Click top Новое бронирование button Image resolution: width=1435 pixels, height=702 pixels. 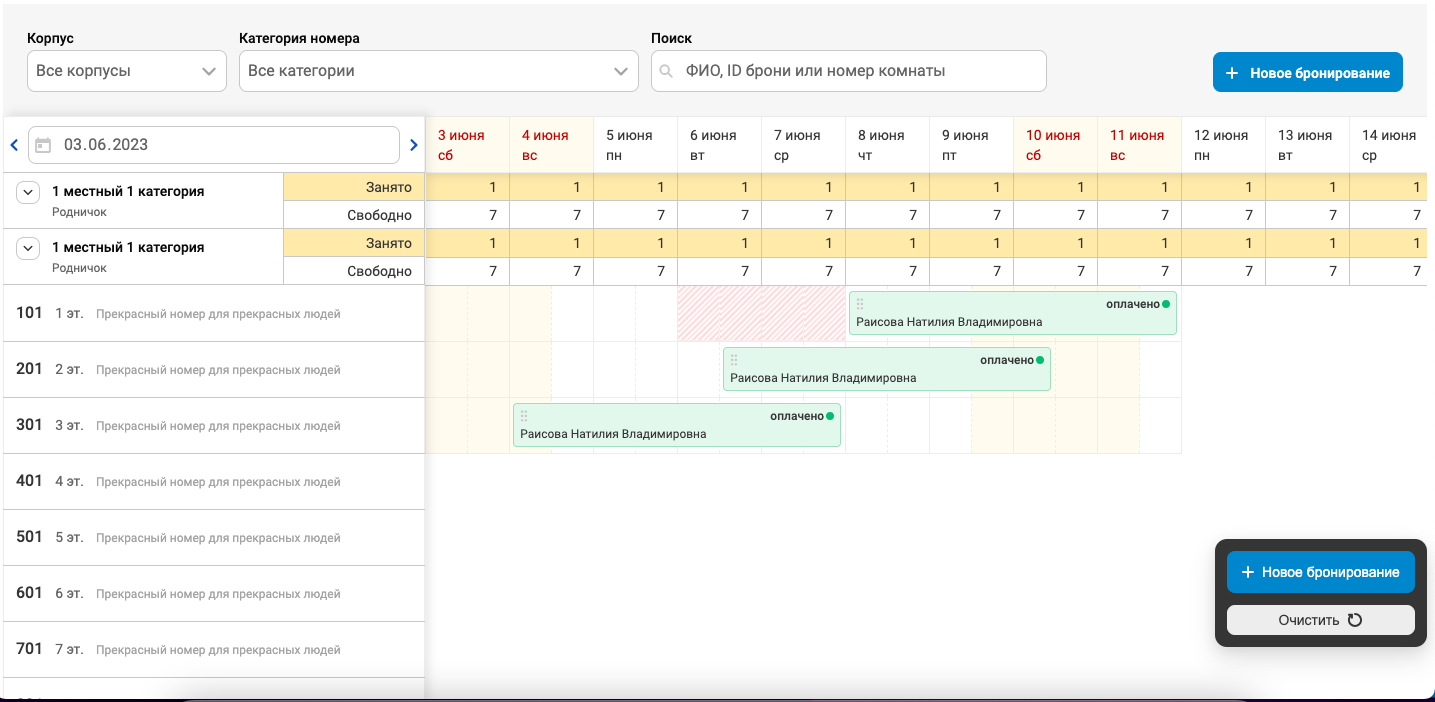(1308, 73)
